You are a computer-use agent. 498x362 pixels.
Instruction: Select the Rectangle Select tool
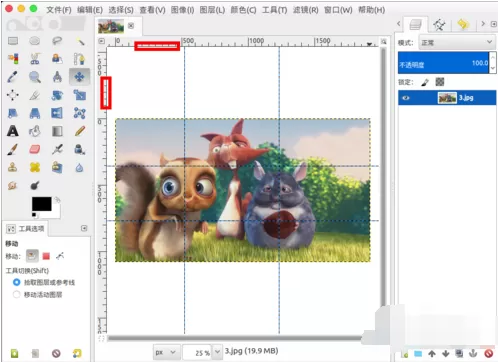13,41
